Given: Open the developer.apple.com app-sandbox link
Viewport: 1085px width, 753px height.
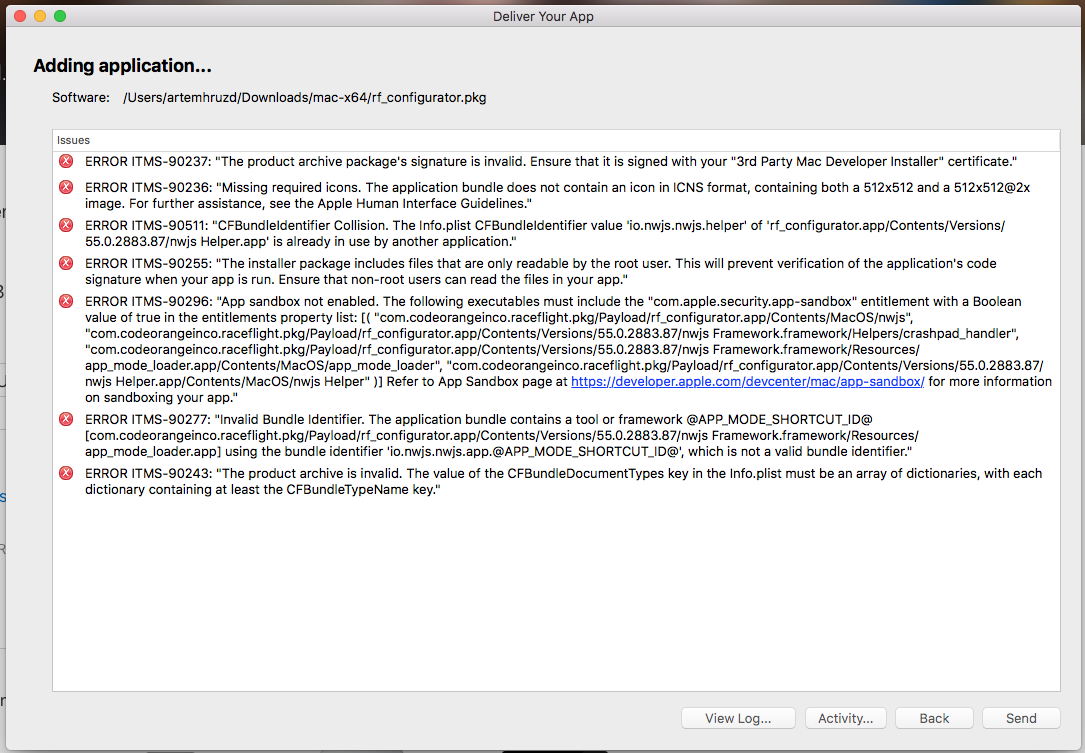Looking at the screenshot, I should pos(747,381).
